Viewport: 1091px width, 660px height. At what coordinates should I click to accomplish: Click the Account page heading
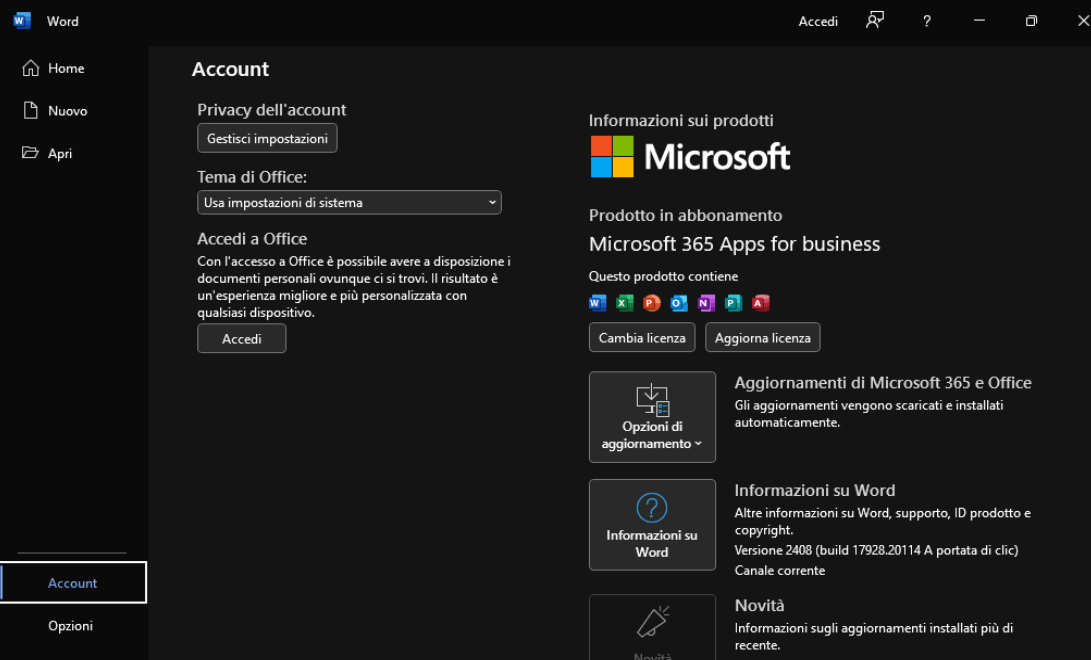pyautogui.click(x=230, y=69)
